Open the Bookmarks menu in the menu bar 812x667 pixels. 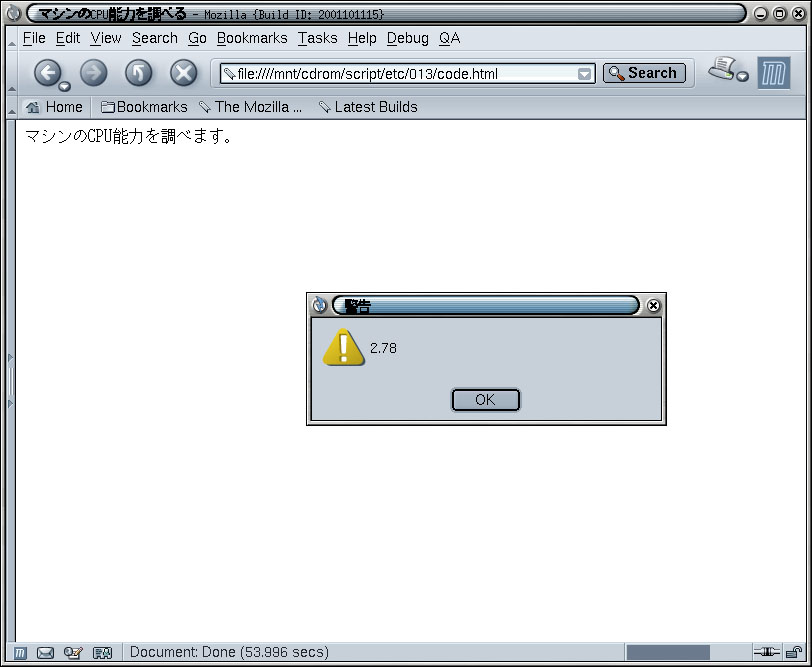click(252, 38)
